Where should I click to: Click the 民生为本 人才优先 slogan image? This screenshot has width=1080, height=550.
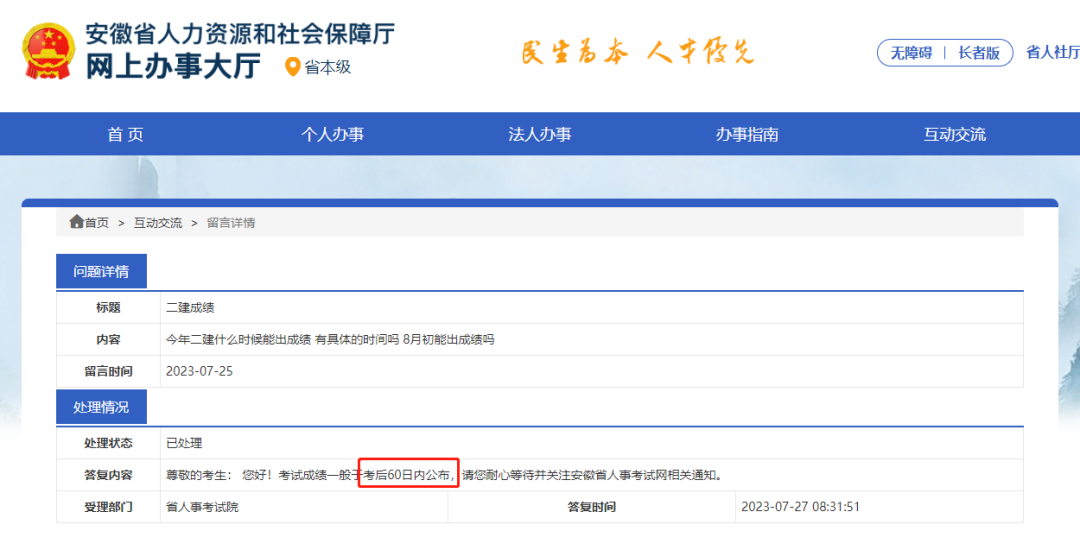(x=637, y=51)
